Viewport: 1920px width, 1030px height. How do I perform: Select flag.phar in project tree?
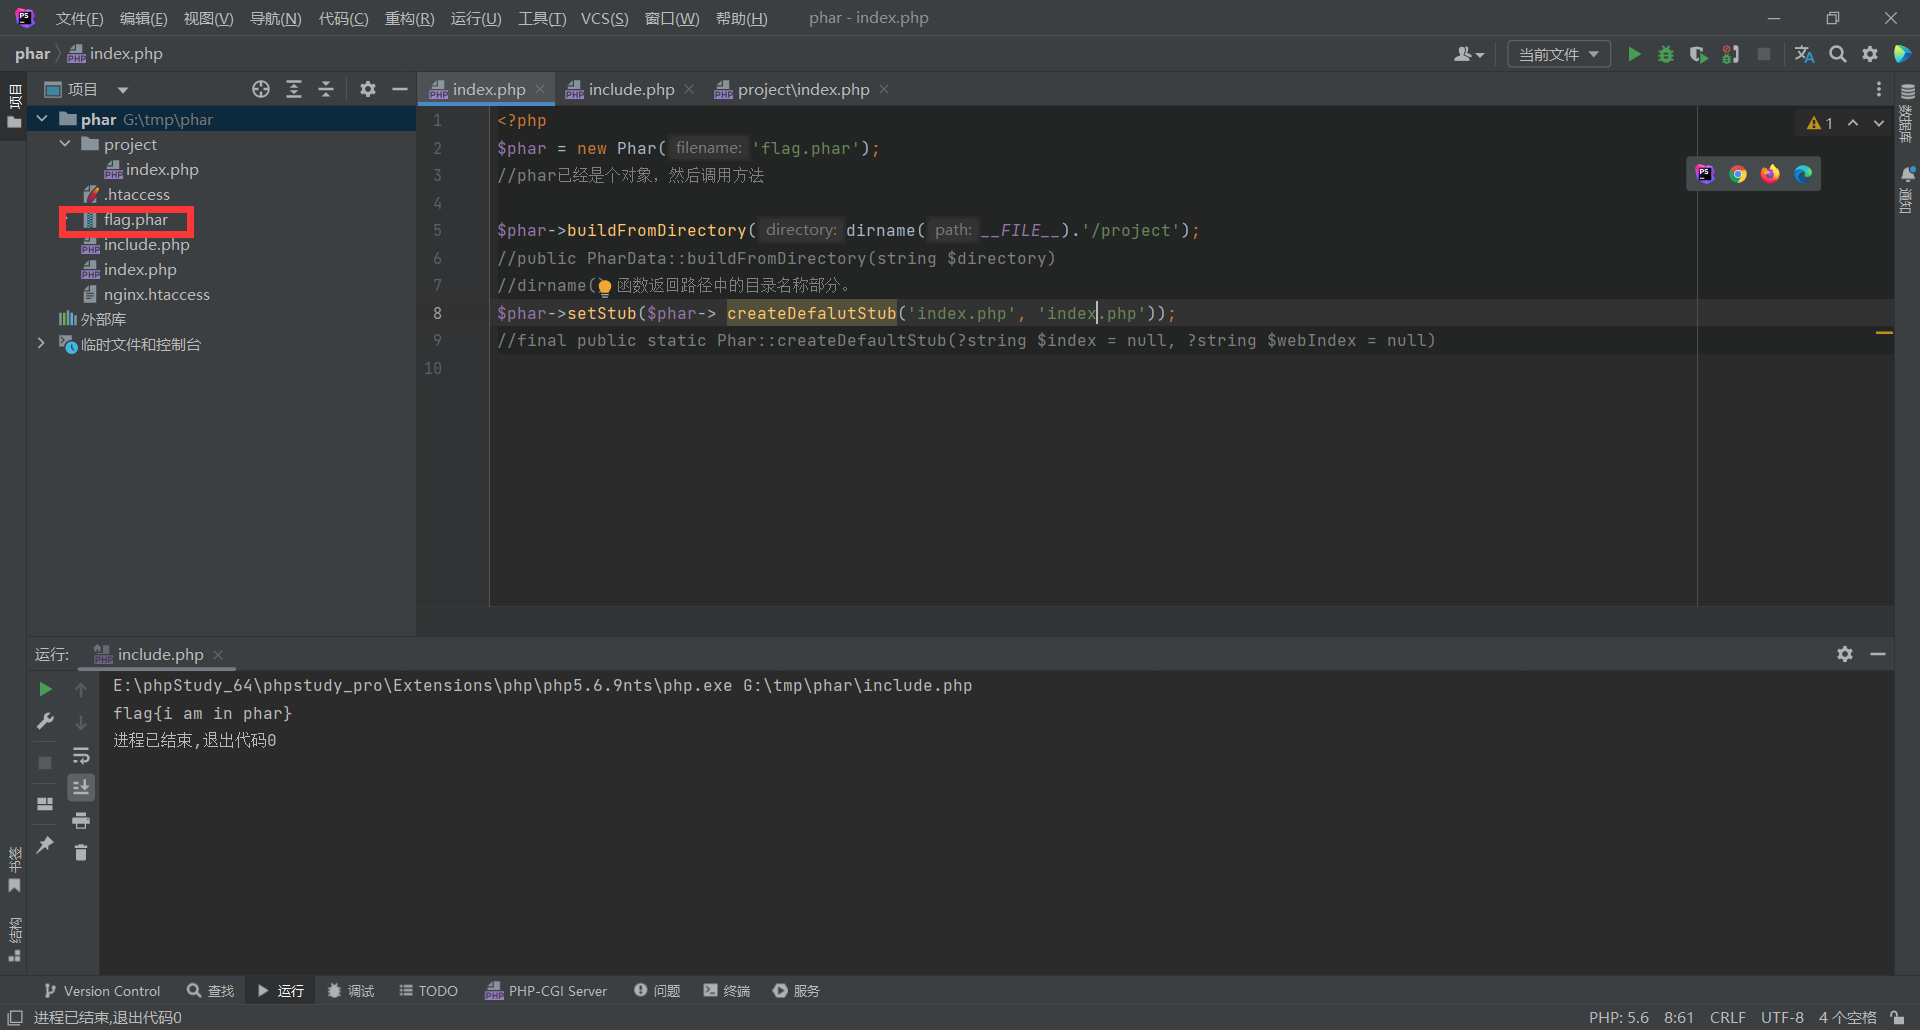coord(136,220)
